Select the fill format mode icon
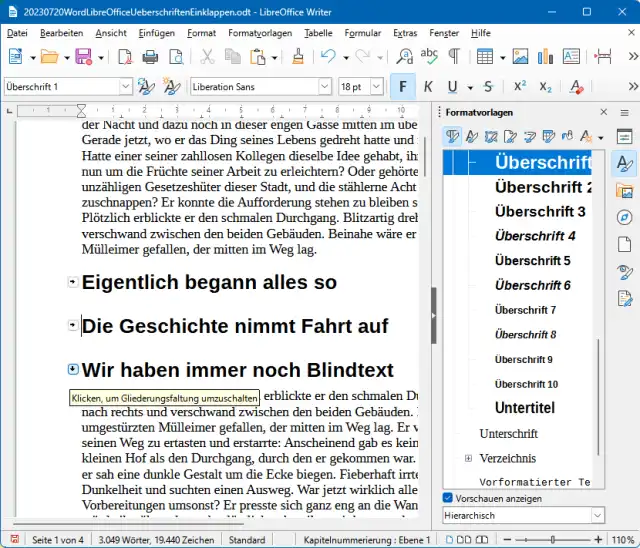 [566, 136]
